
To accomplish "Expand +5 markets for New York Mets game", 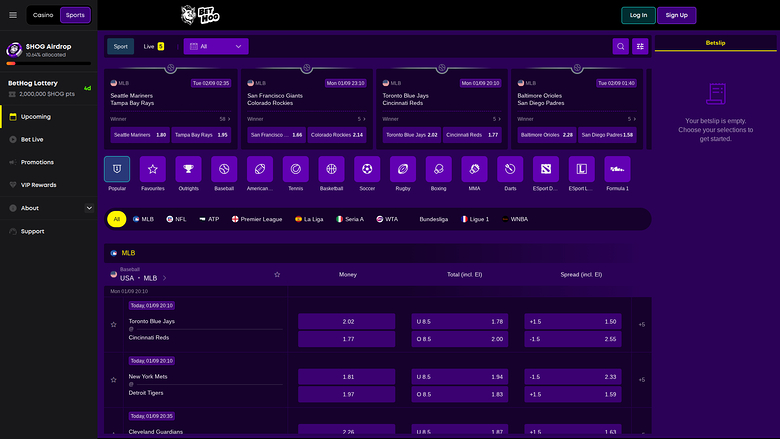I will (x=642, y=380).
